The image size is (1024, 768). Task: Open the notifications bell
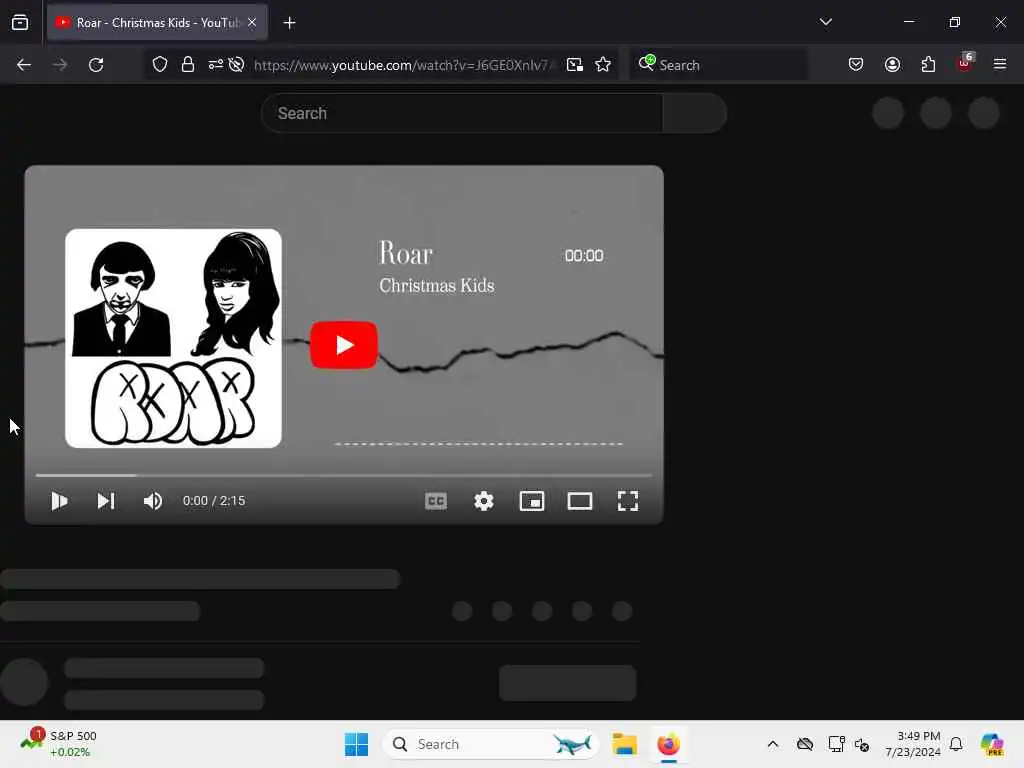point(956,744)
